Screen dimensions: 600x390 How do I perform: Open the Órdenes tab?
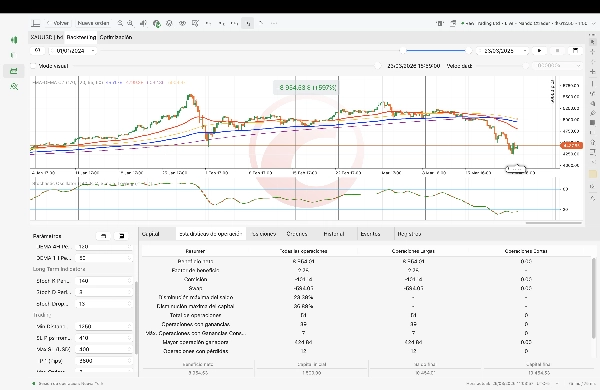[297, 234]
